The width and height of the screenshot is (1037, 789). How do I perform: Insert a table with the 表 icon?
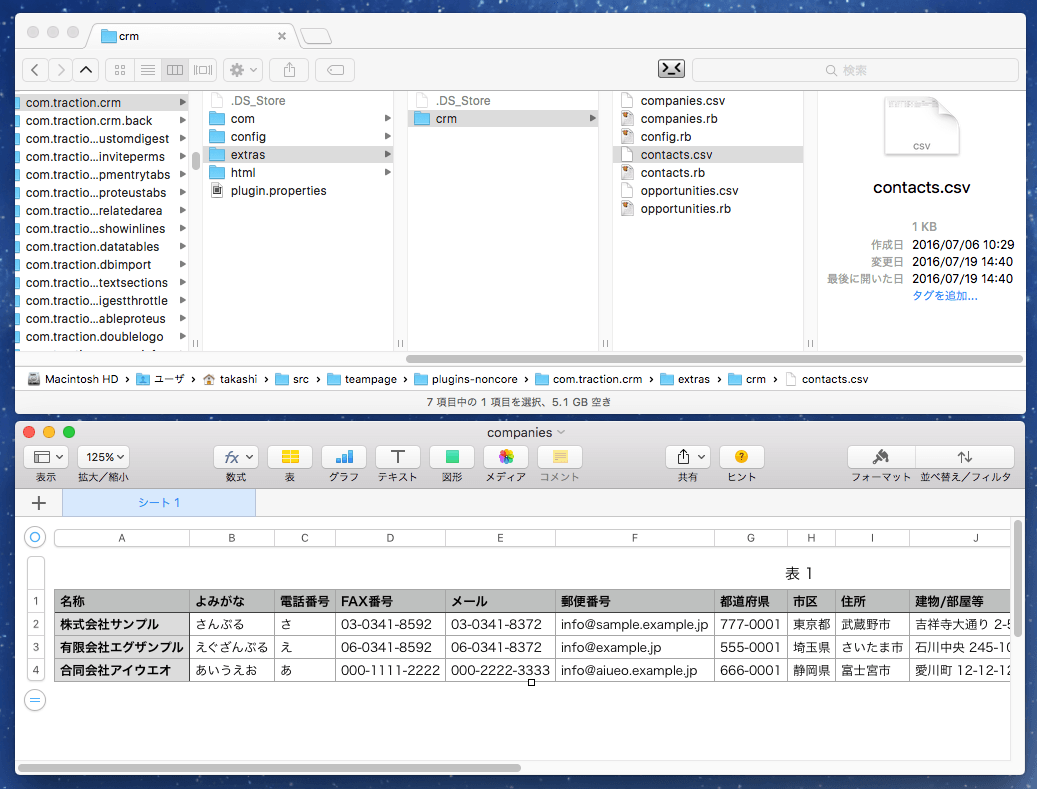[x=290, y=457]
